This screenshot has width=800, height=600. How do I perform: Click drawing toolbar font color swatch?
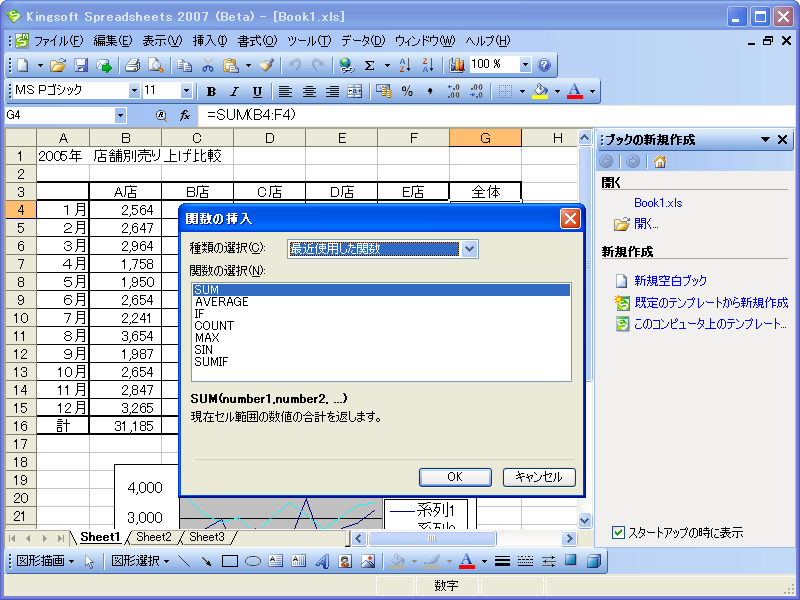click(x=466, y=562)
